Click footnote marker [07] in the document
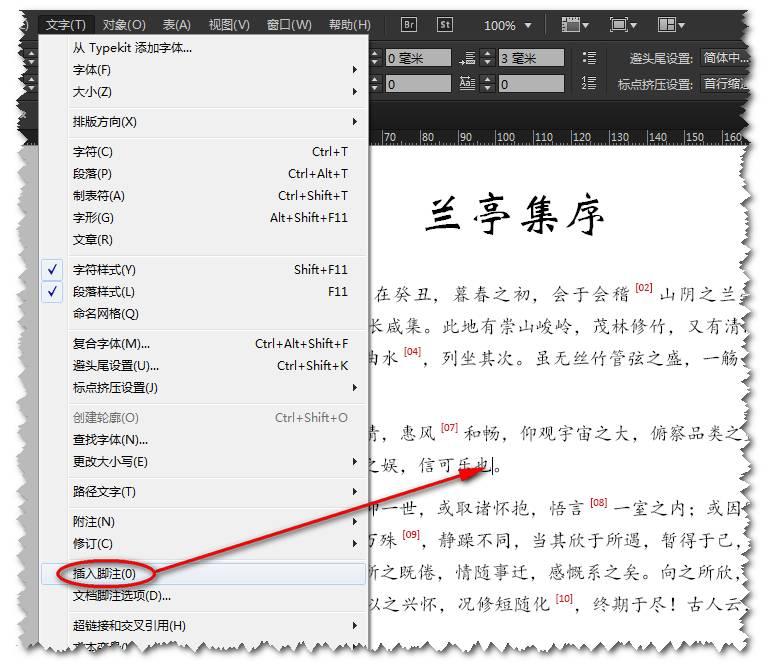768x669 pixels. 449,427
